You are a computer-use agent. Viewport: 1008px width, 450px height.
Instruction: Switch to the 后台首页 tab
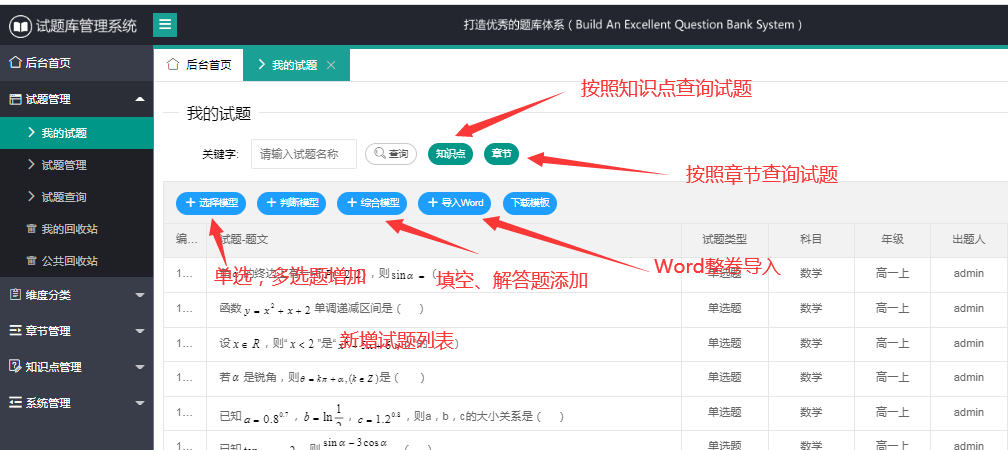tap(199, 65)
